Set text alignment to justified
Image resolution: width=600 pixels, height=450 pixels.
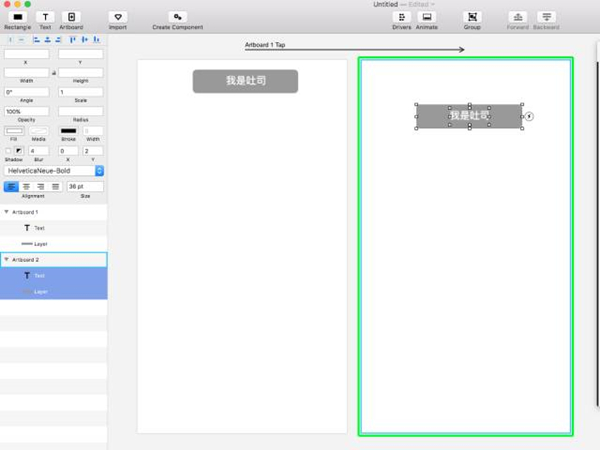55,186
